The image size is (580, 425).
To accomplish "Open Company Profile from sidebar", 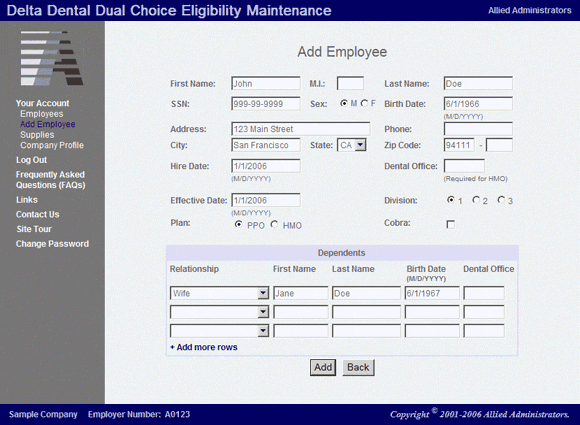I will (52, 145).
